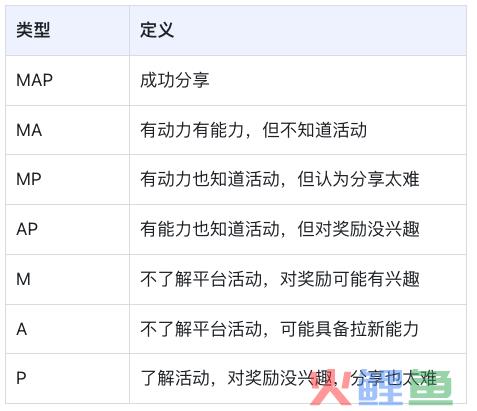Select the MP type cell
Screen dimensions: 477x411
tap(67, 179)
